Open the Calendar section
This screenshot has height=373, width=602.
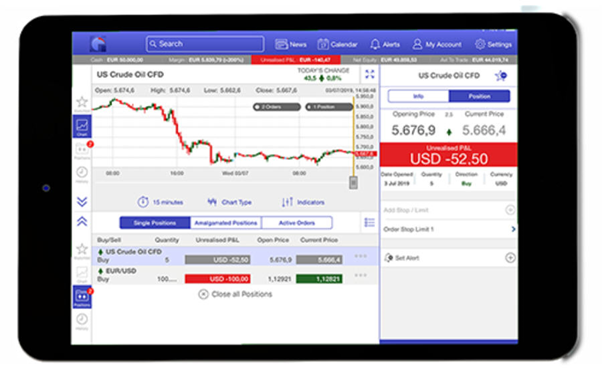pos(337,45)
